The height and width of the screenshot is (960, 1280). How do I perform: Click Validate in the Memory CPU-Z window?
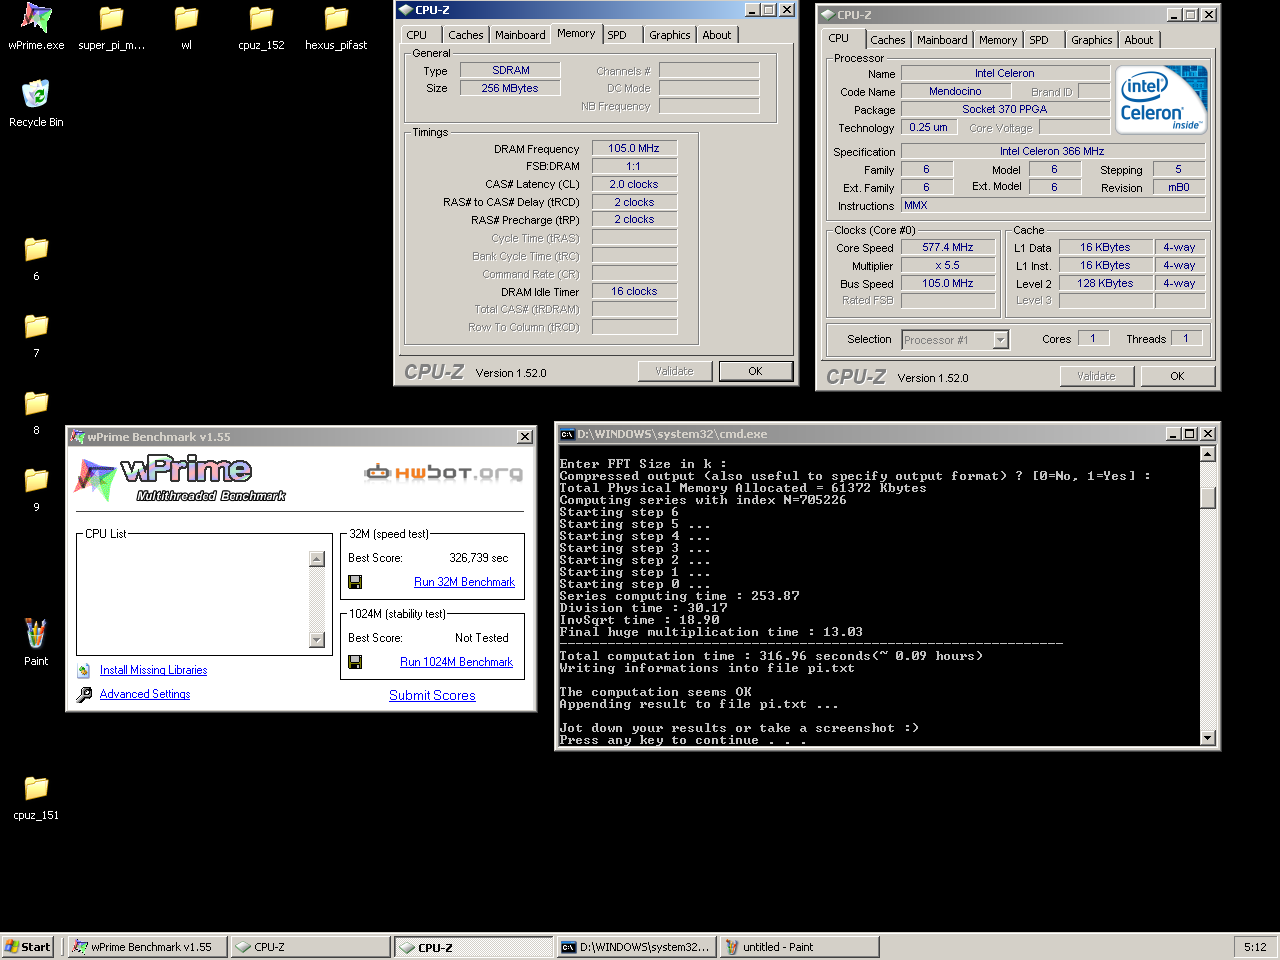point(674,371)
